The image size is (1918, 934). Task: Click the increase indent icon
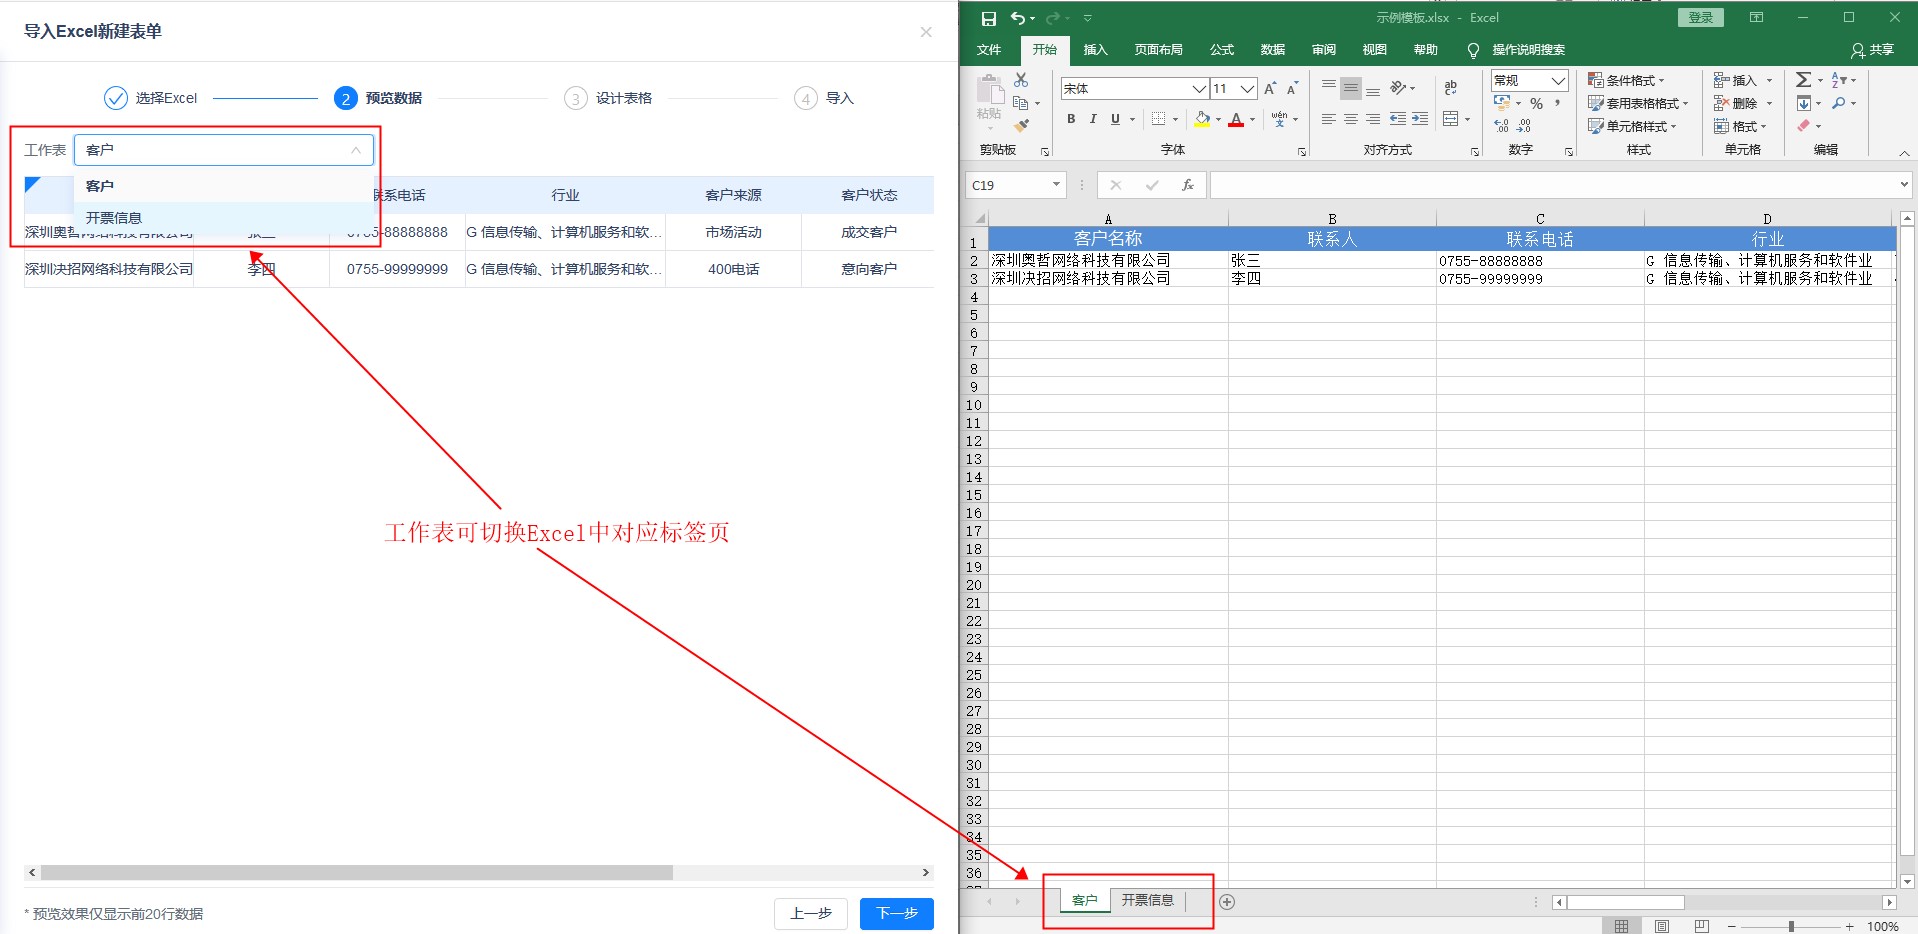[x=1420, y=119]
